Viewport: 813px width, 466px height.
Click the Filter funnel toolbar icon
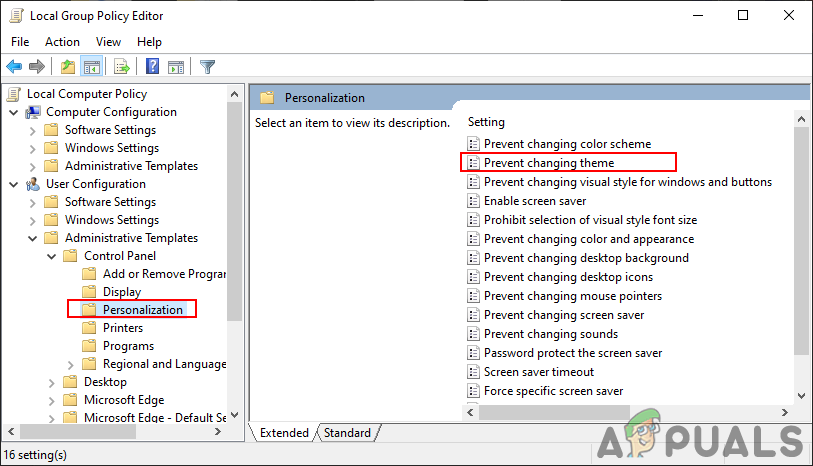[x=207, y=67]
